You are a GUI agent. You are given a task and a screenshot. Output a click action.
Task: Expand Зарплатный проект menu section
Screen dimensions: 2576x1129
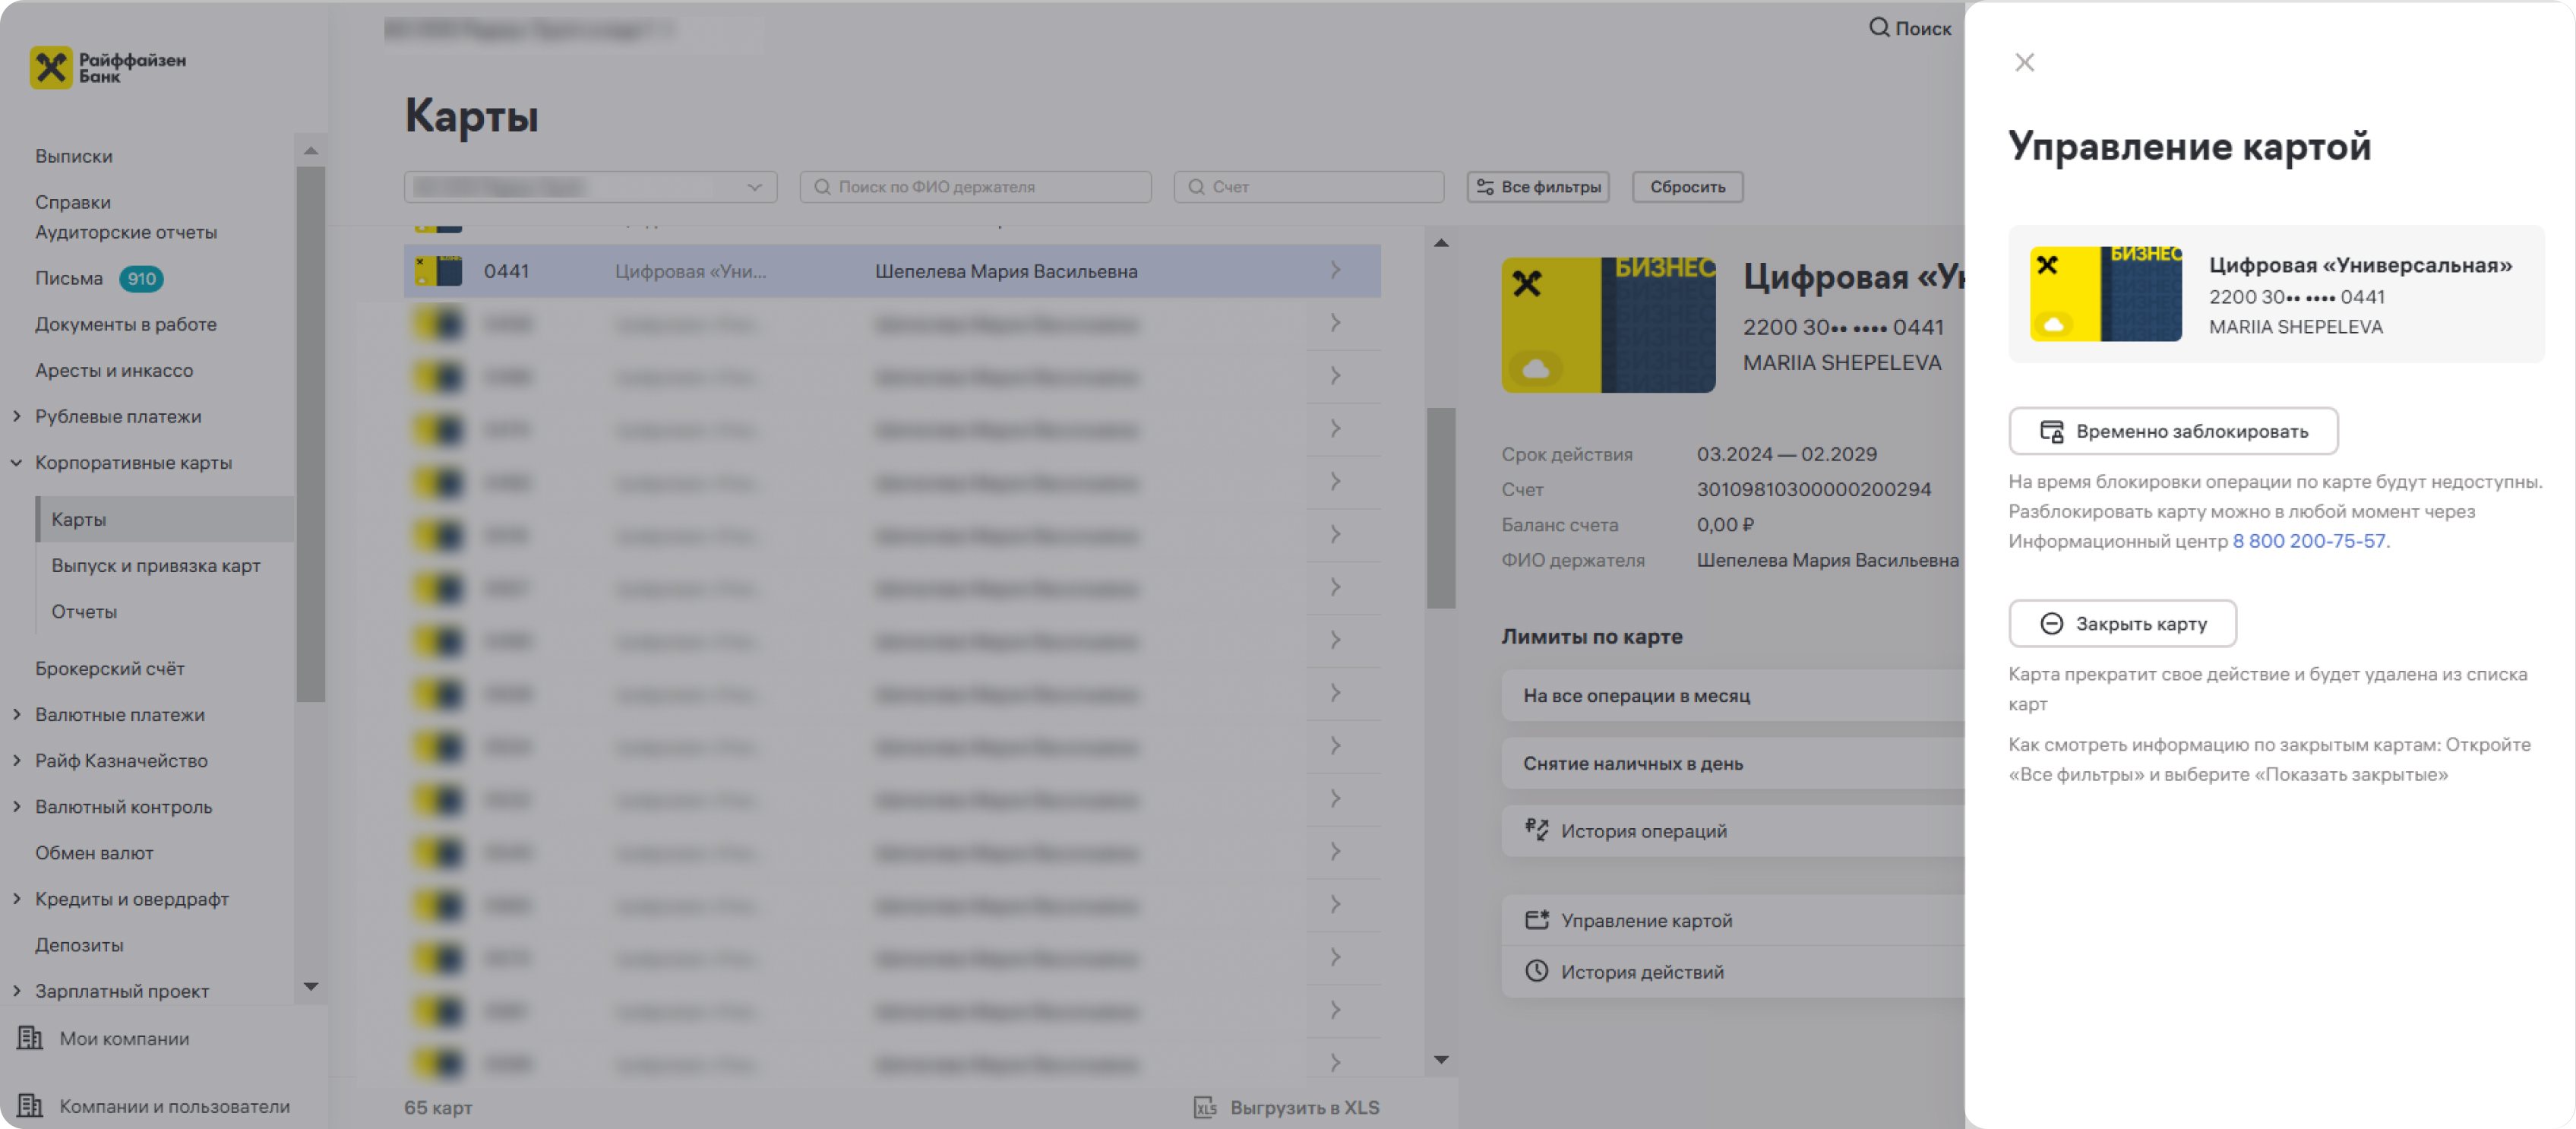tap(17, 990)
